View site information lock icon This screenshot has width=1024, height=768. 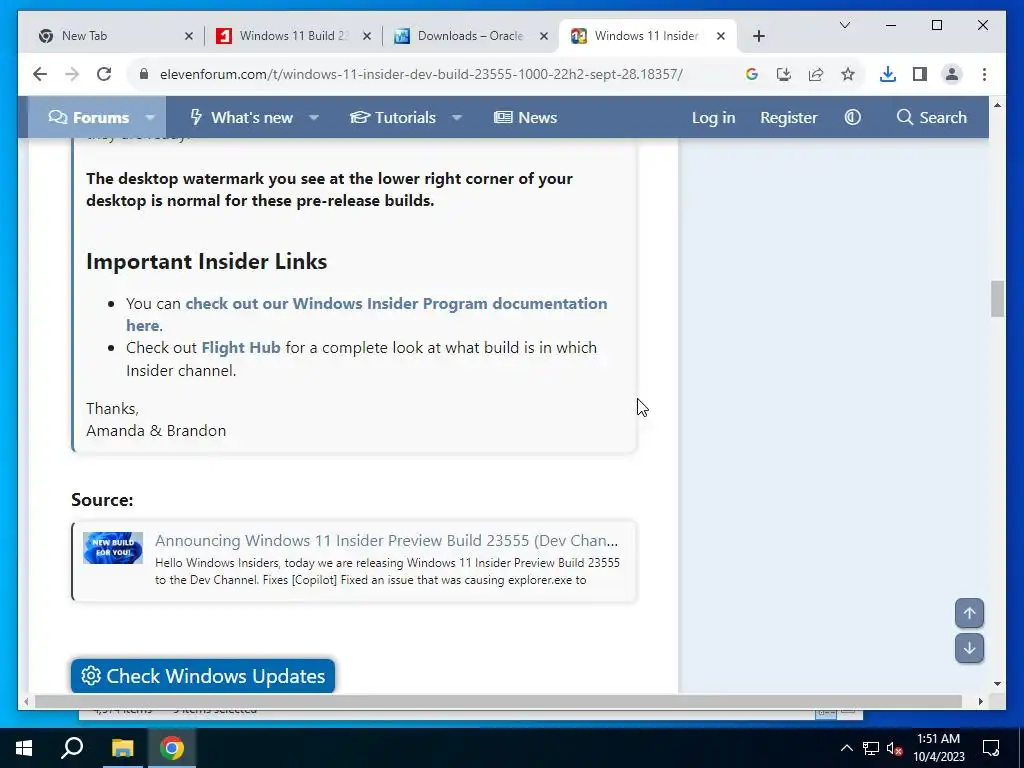pyautogui.click(x=144, y=74)
